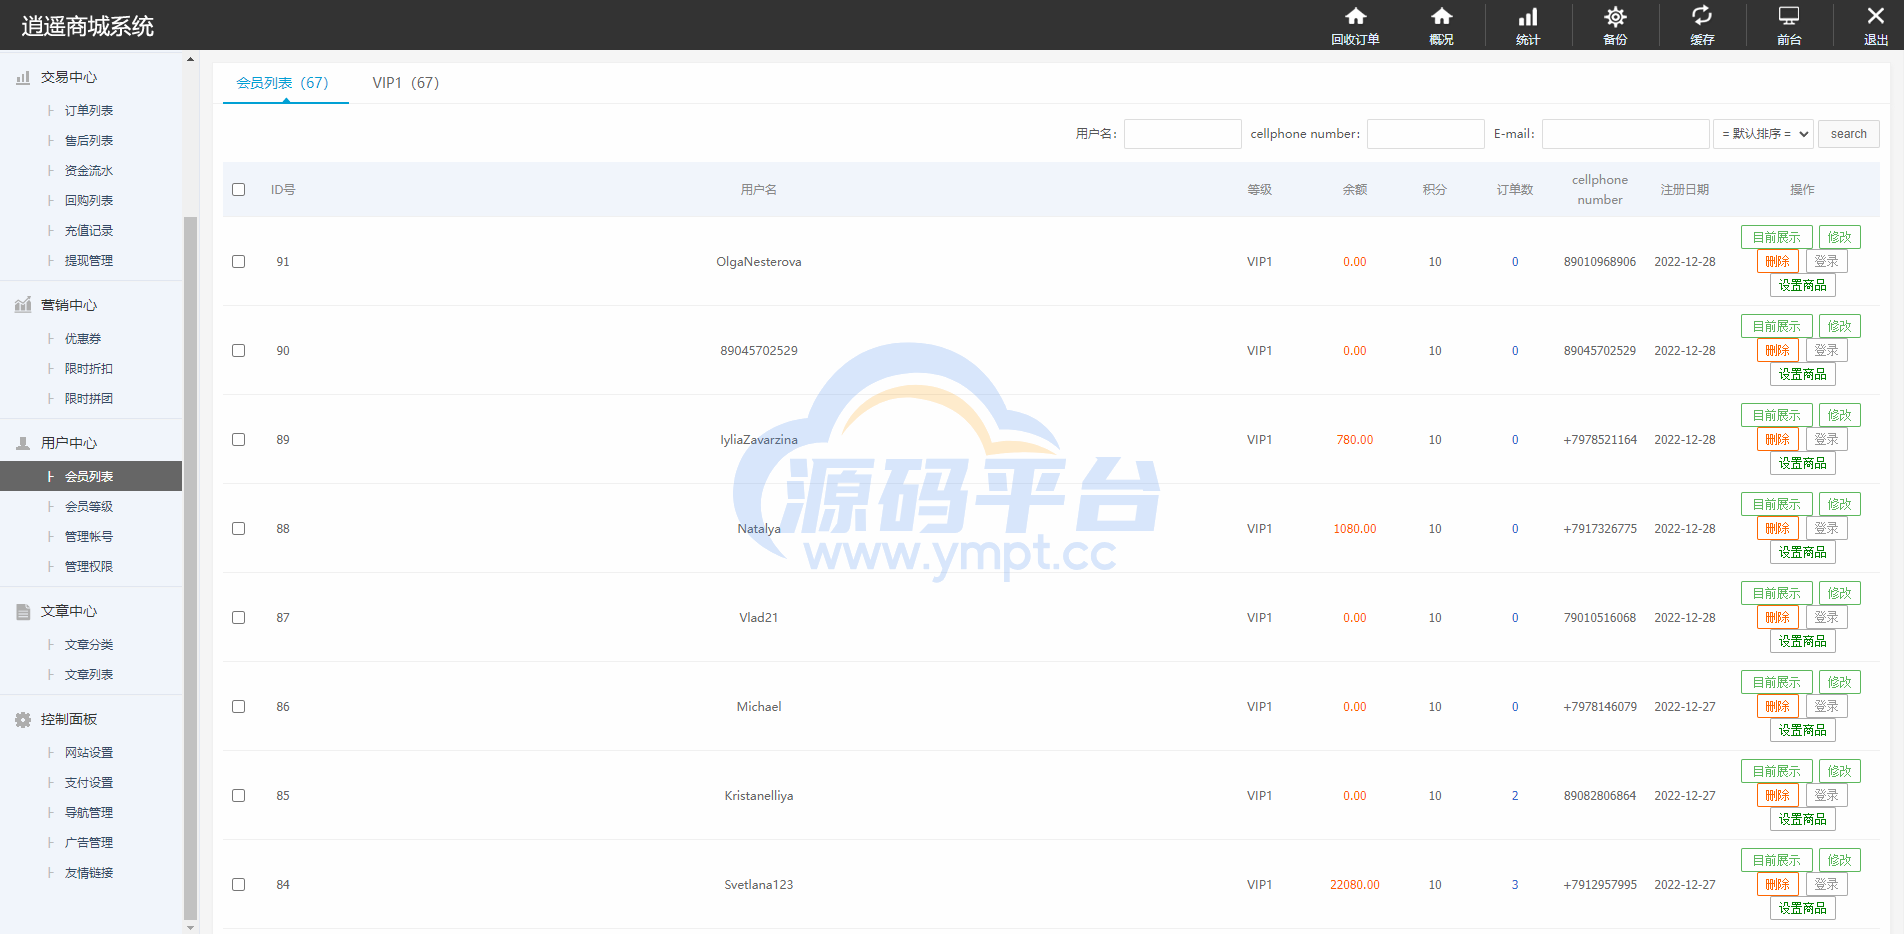Open 提现管理 in the sidebar
Image resolution: width=1904 pixels, height=934 pixels.
point(89,260)
